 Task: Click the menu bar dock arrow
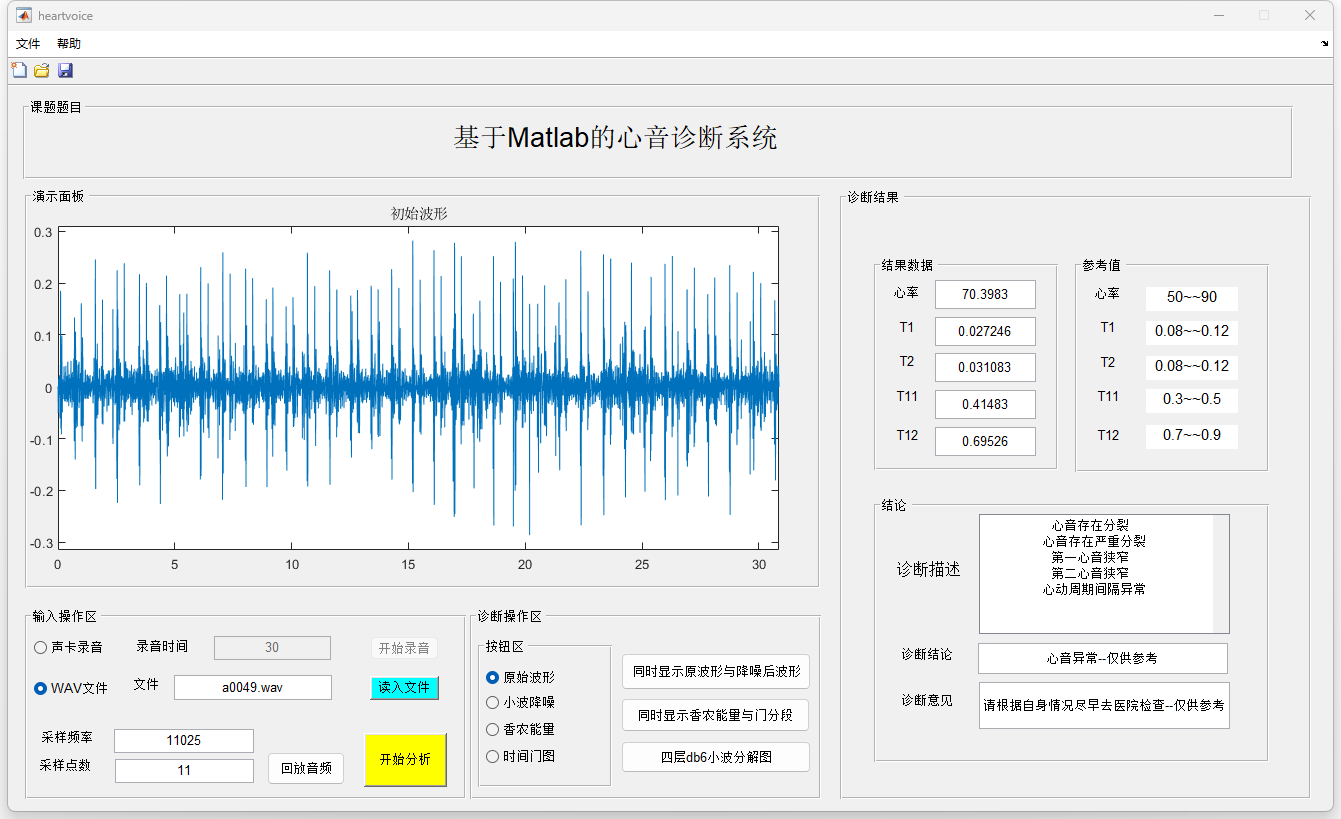point(1324,44)
